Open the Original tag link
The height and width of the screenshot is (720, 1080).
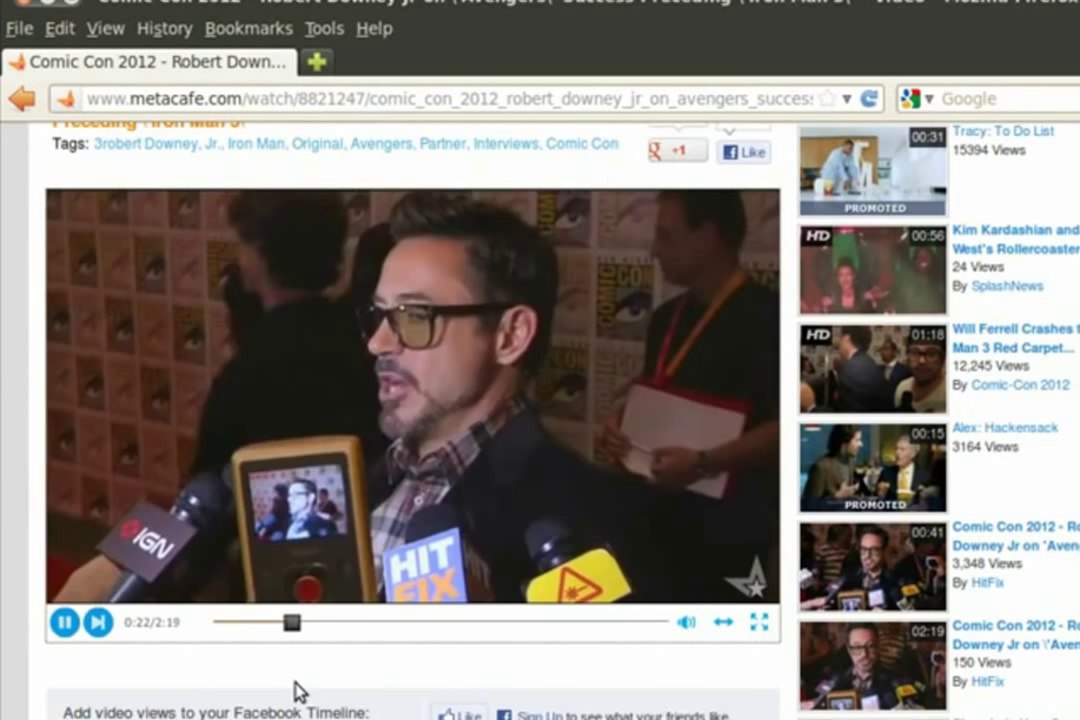[x=318, y=144]
